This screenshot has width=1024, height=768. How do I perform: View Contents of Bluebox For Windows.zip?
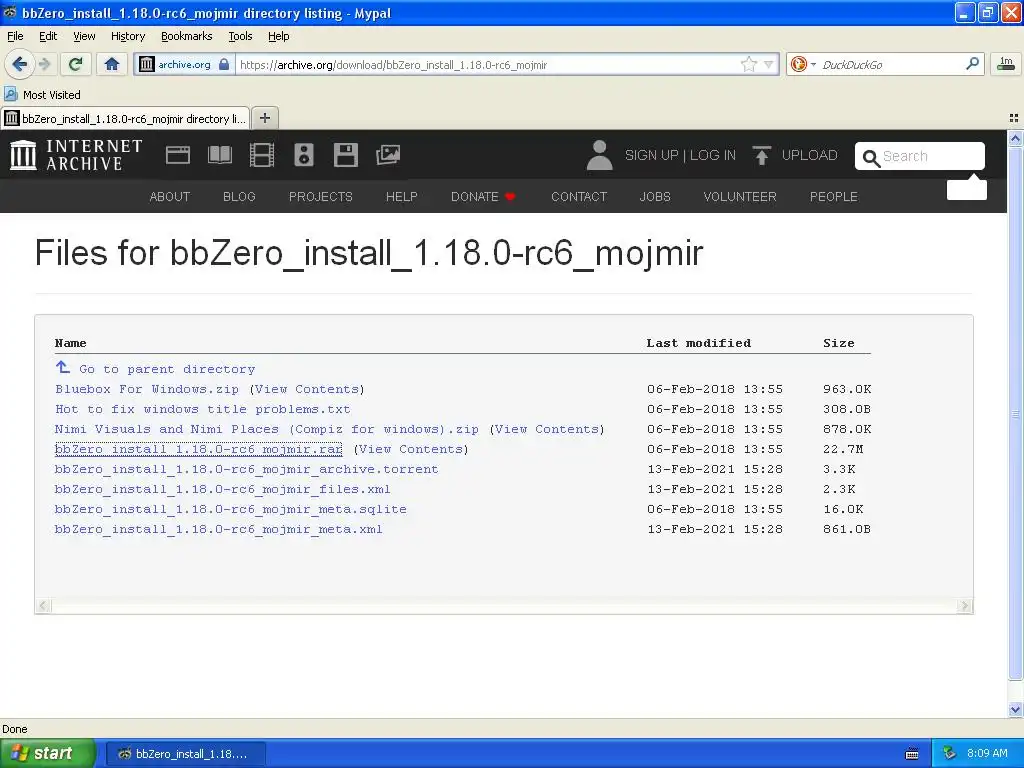click(x=307, y=389)
